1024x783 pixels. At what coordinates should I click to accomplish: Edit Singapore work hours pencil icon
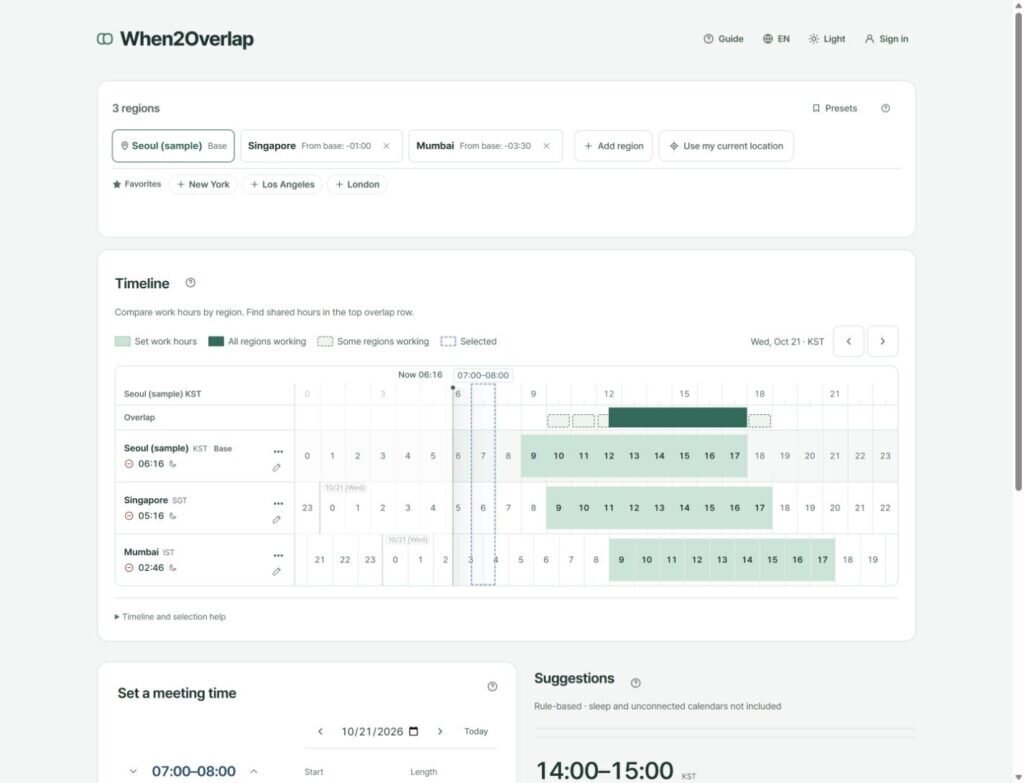tap(277, 520)
